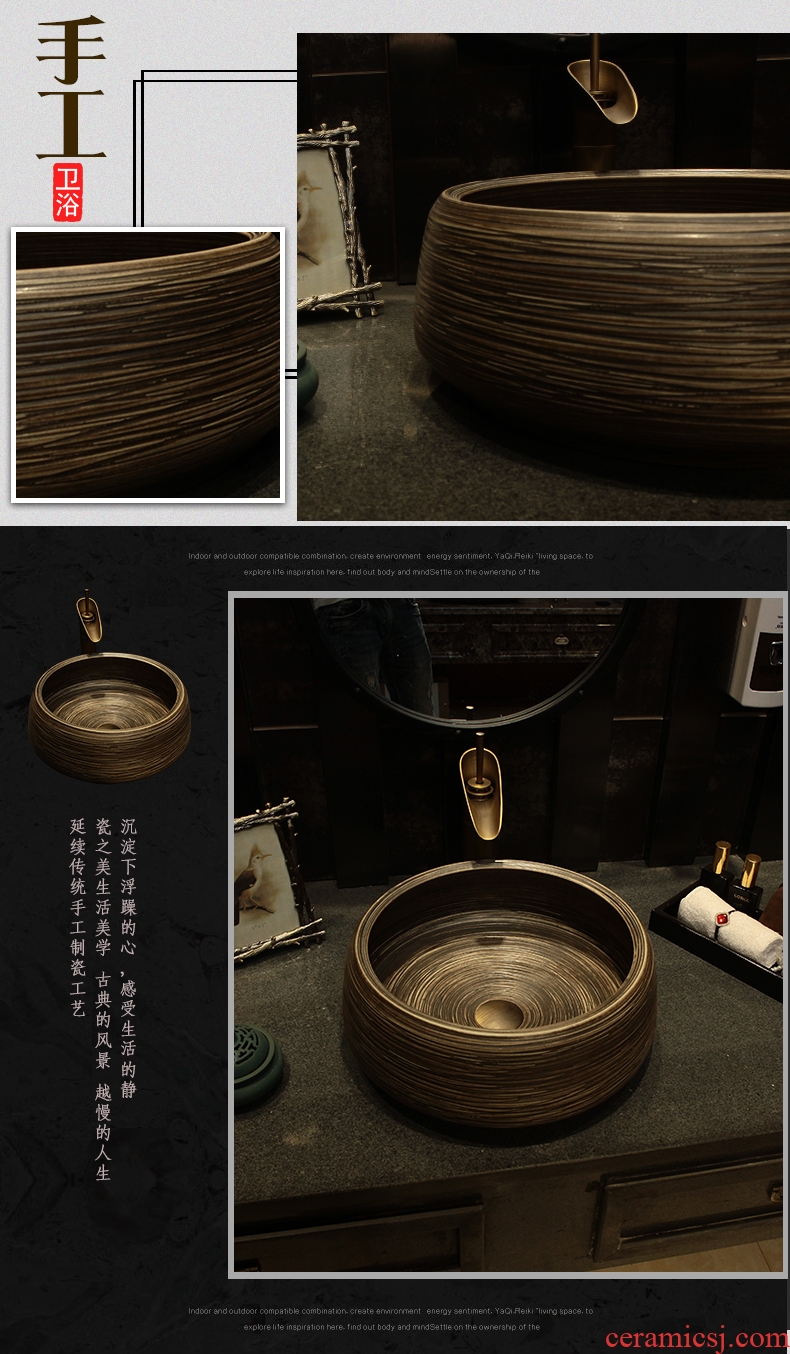Click the vertical text 延续传统手工制瓷工艺

[x=78, y=918]
